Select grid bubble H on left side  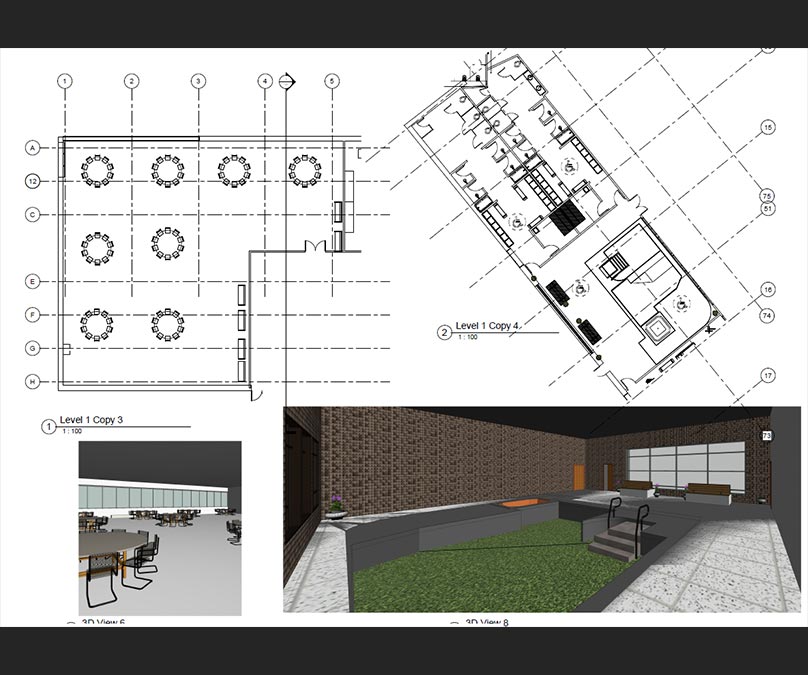32,382
